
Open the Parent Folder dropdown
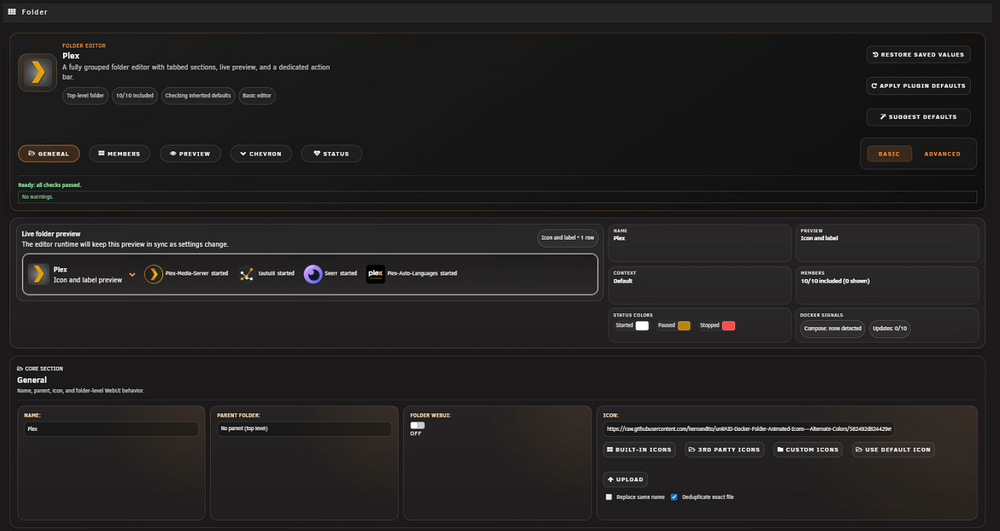coord(304,428)
